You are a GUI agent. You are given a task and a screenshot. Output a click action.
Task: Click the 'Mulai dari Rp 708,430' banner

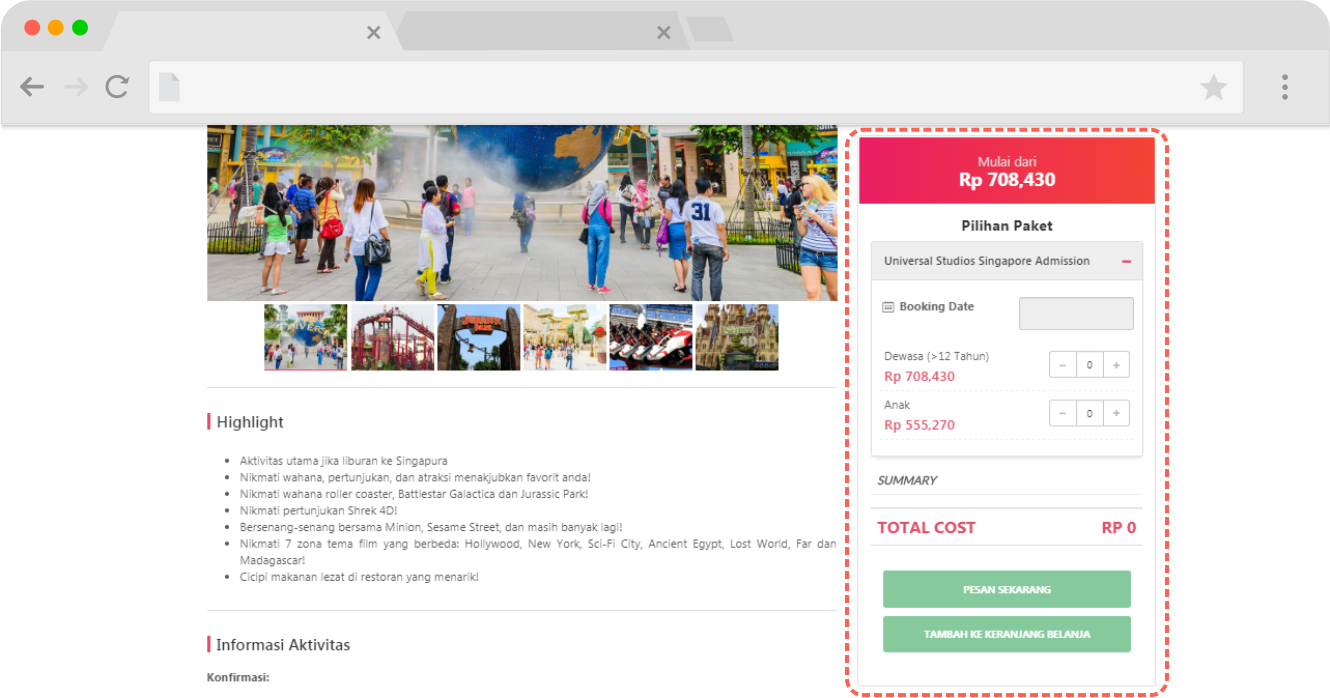[1007, 171]
